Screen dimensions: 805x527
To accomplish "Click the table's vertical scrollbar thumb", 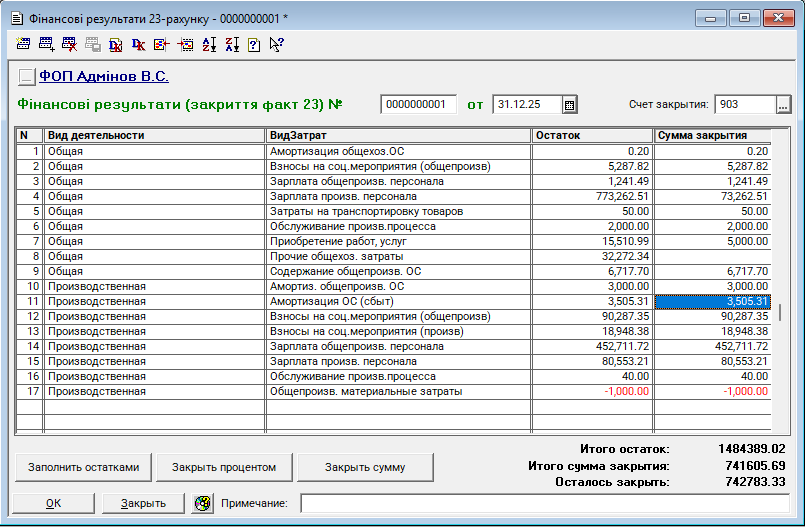I will 782,312.
